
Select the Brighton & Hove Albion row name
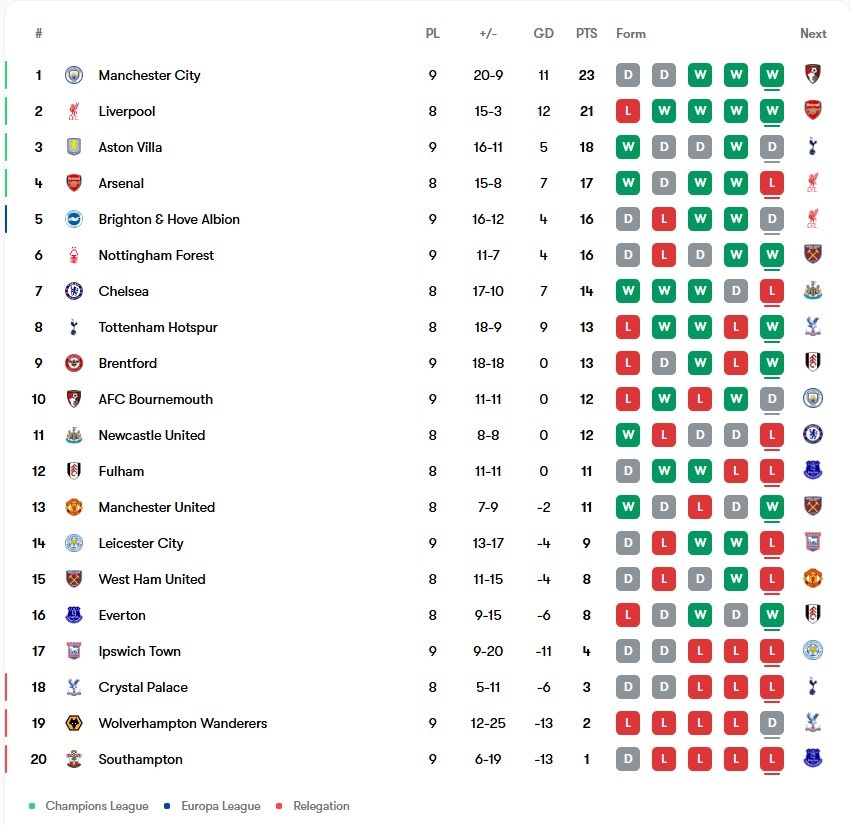169,219
